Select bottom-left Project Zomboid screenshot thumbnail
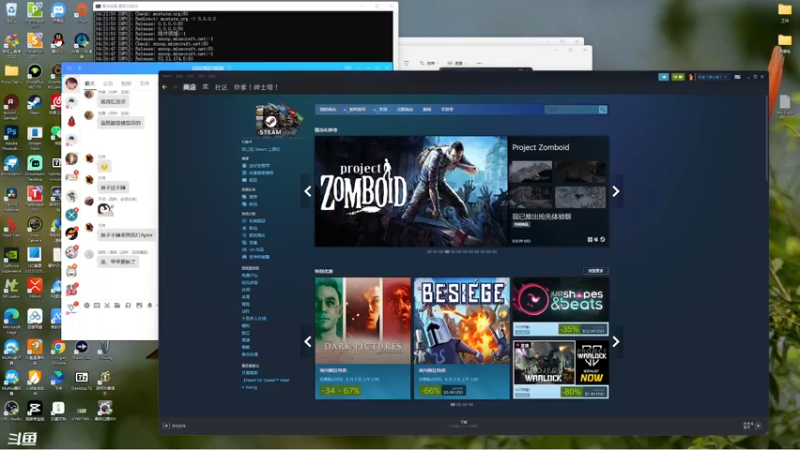 [x=531, y=197]
